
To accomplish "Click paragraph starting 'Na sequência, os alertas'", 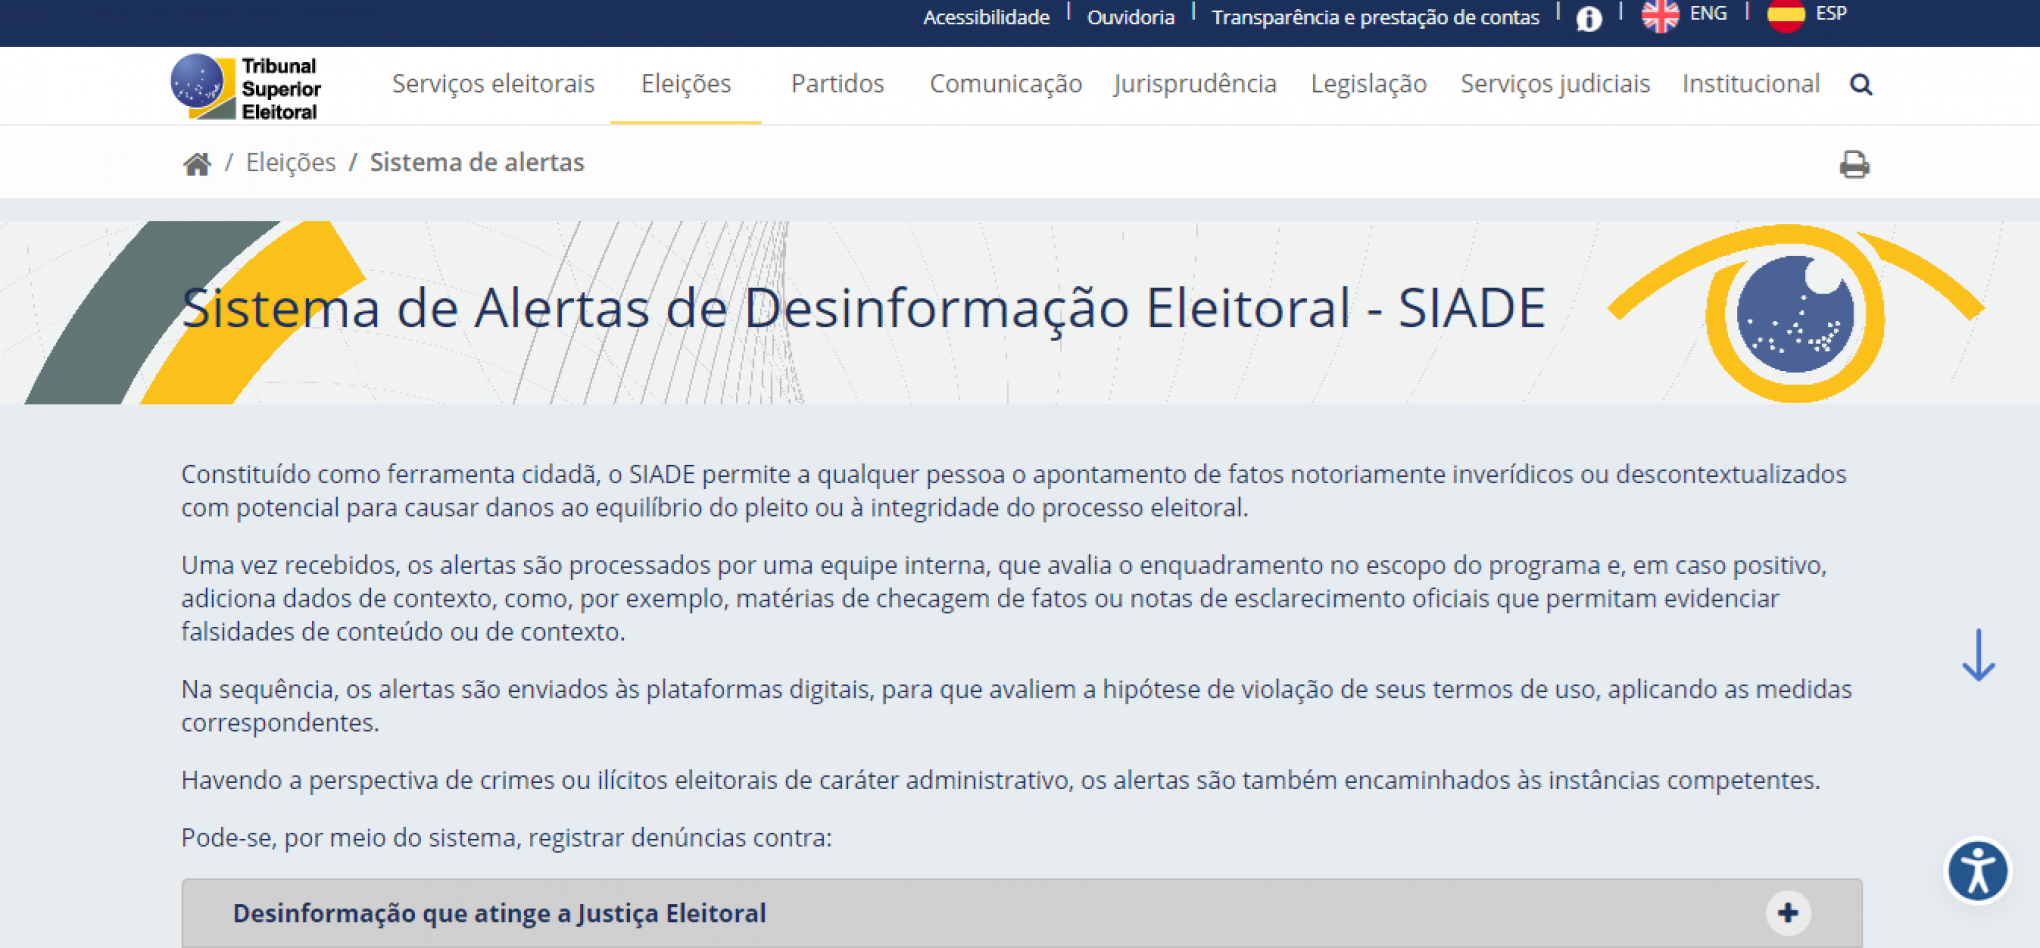I will (x=1017, y=706).
